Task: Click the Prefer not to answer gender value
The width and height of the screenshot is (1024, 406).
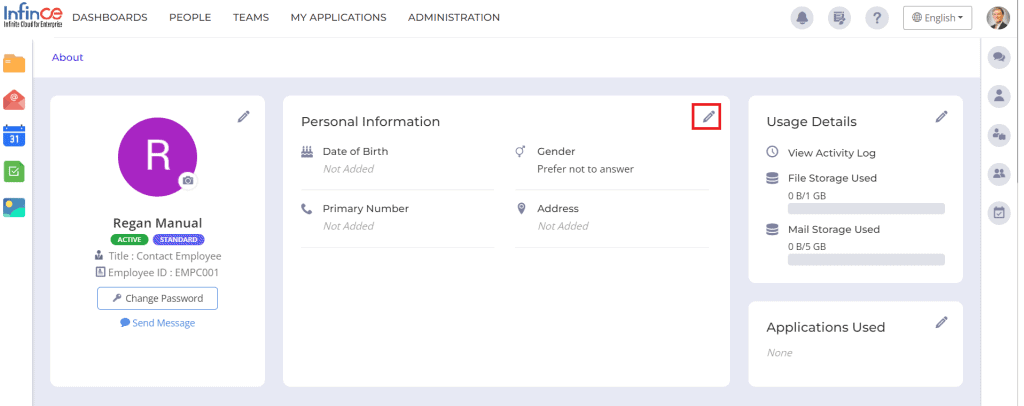Action: coord(585,169)
